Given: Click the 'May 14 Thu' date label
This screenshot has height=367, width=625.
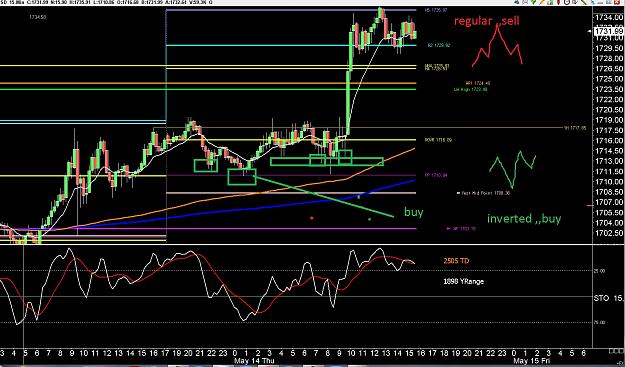Looking at the screenshot, I should point(254,361).
